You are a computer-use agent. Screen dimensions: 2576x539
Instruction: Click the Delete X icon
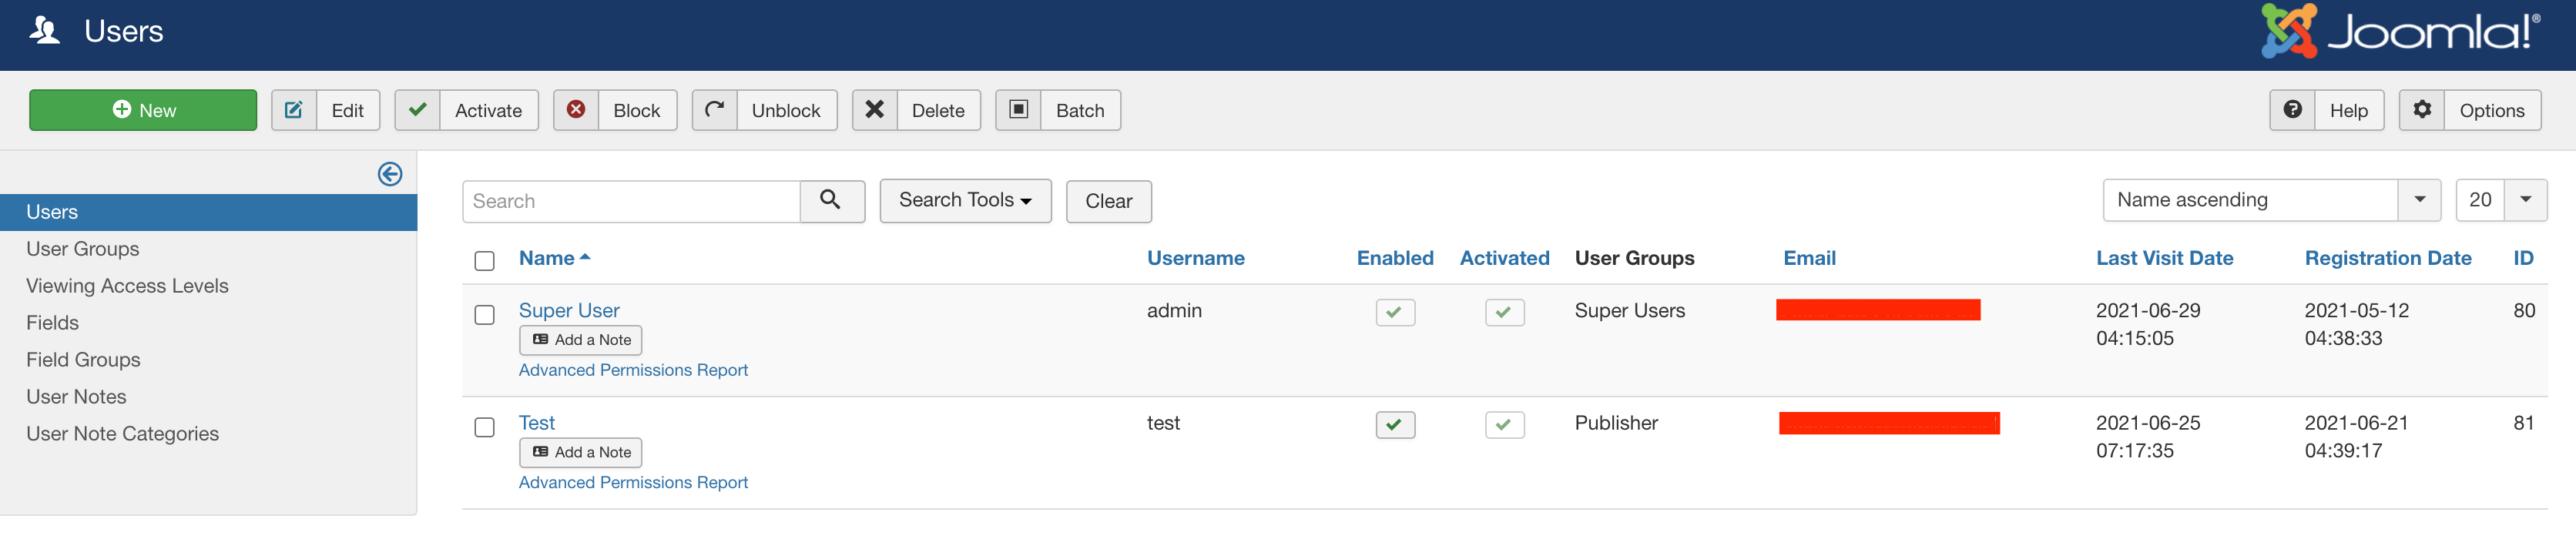coord(875,110)
